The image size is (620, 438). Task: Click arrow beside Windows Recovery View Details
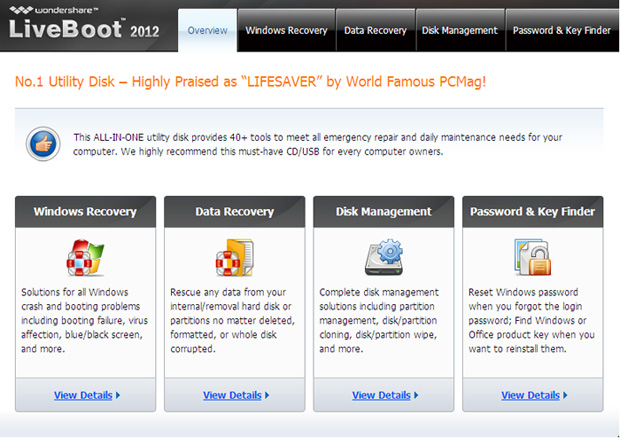118,395
